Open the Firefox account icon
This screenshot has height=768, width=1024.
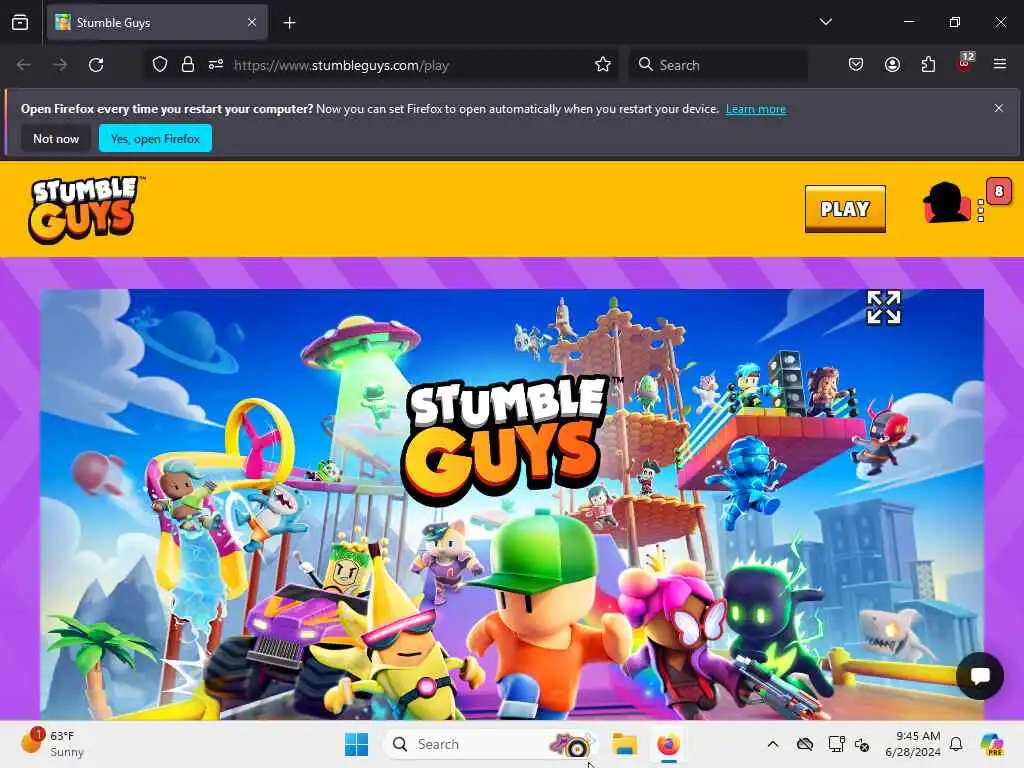click(x=892, y=65)
